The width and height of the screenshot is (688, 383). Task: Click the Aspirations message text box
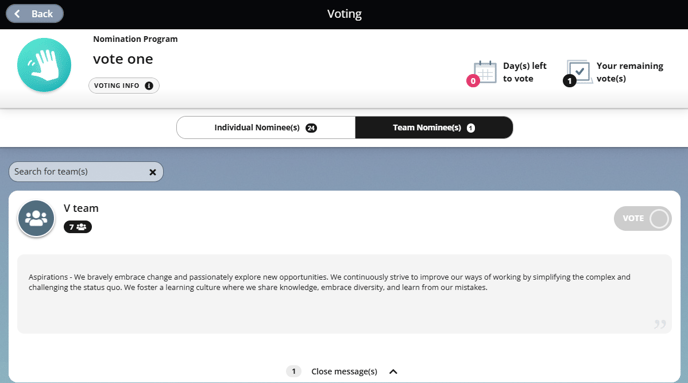point(344,294)
